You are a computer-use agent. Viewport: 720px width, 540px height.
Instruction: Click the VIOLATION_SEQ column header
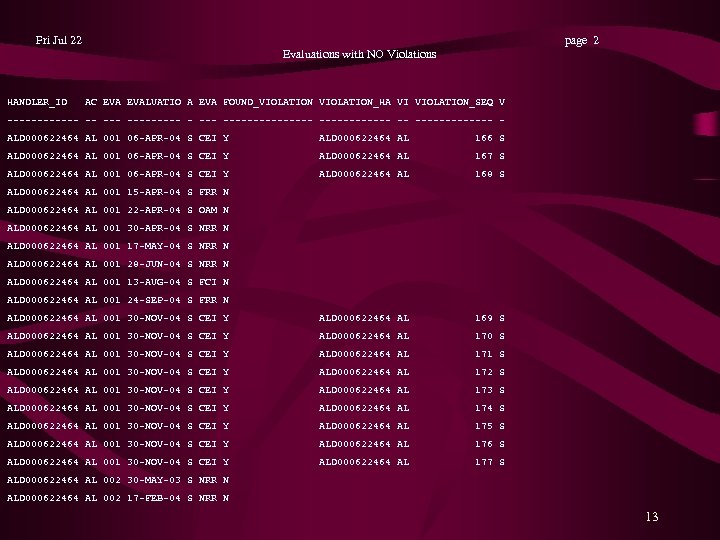pyautogui.click(x=454, y=102)
